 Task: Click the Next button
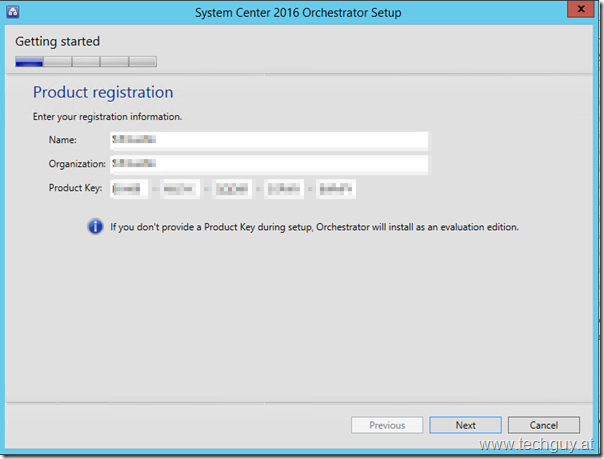coord(465,425)
